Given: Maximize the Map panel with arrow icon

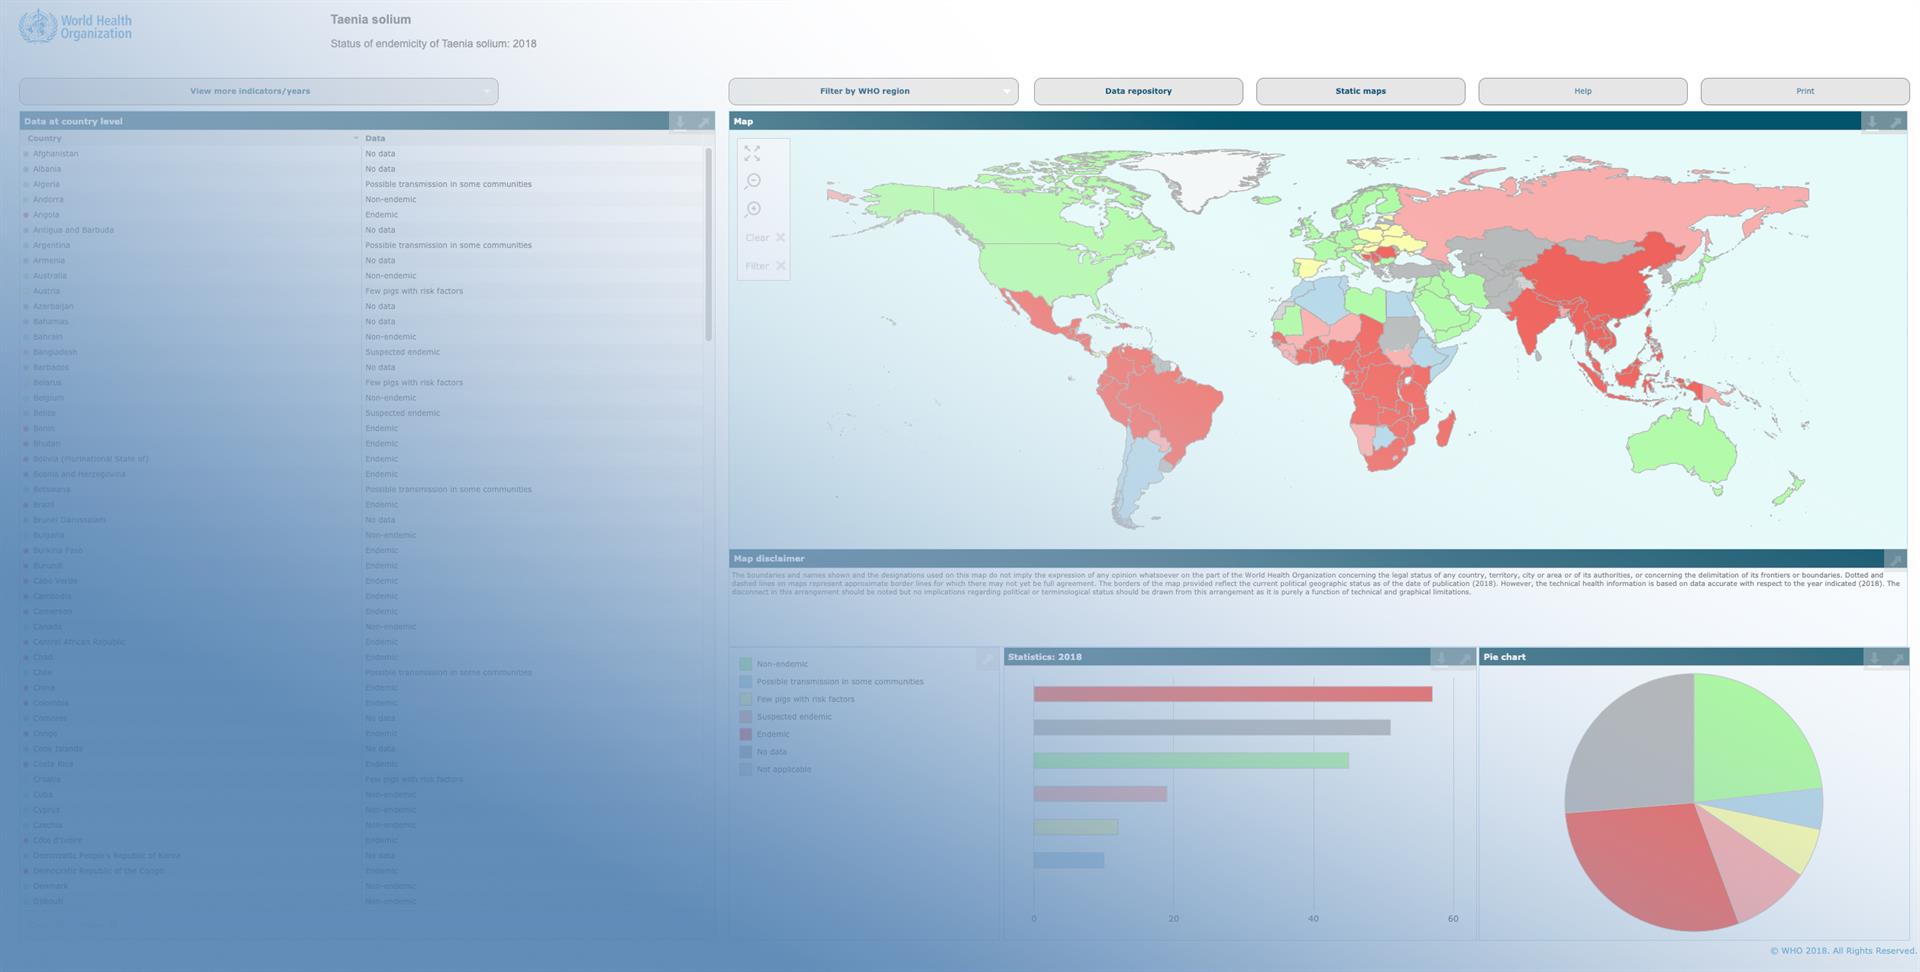Looking at the screenshot, I should click(1895, 122).
